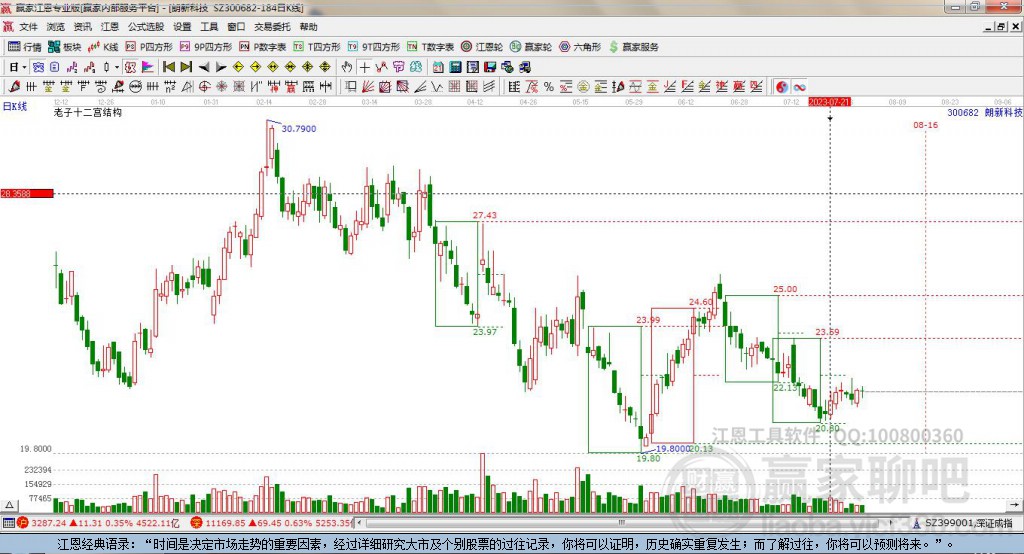The height and width of the screenshot is (554, 1024).
Task: Select the red fan lines tool
Action: pos(368,86)
